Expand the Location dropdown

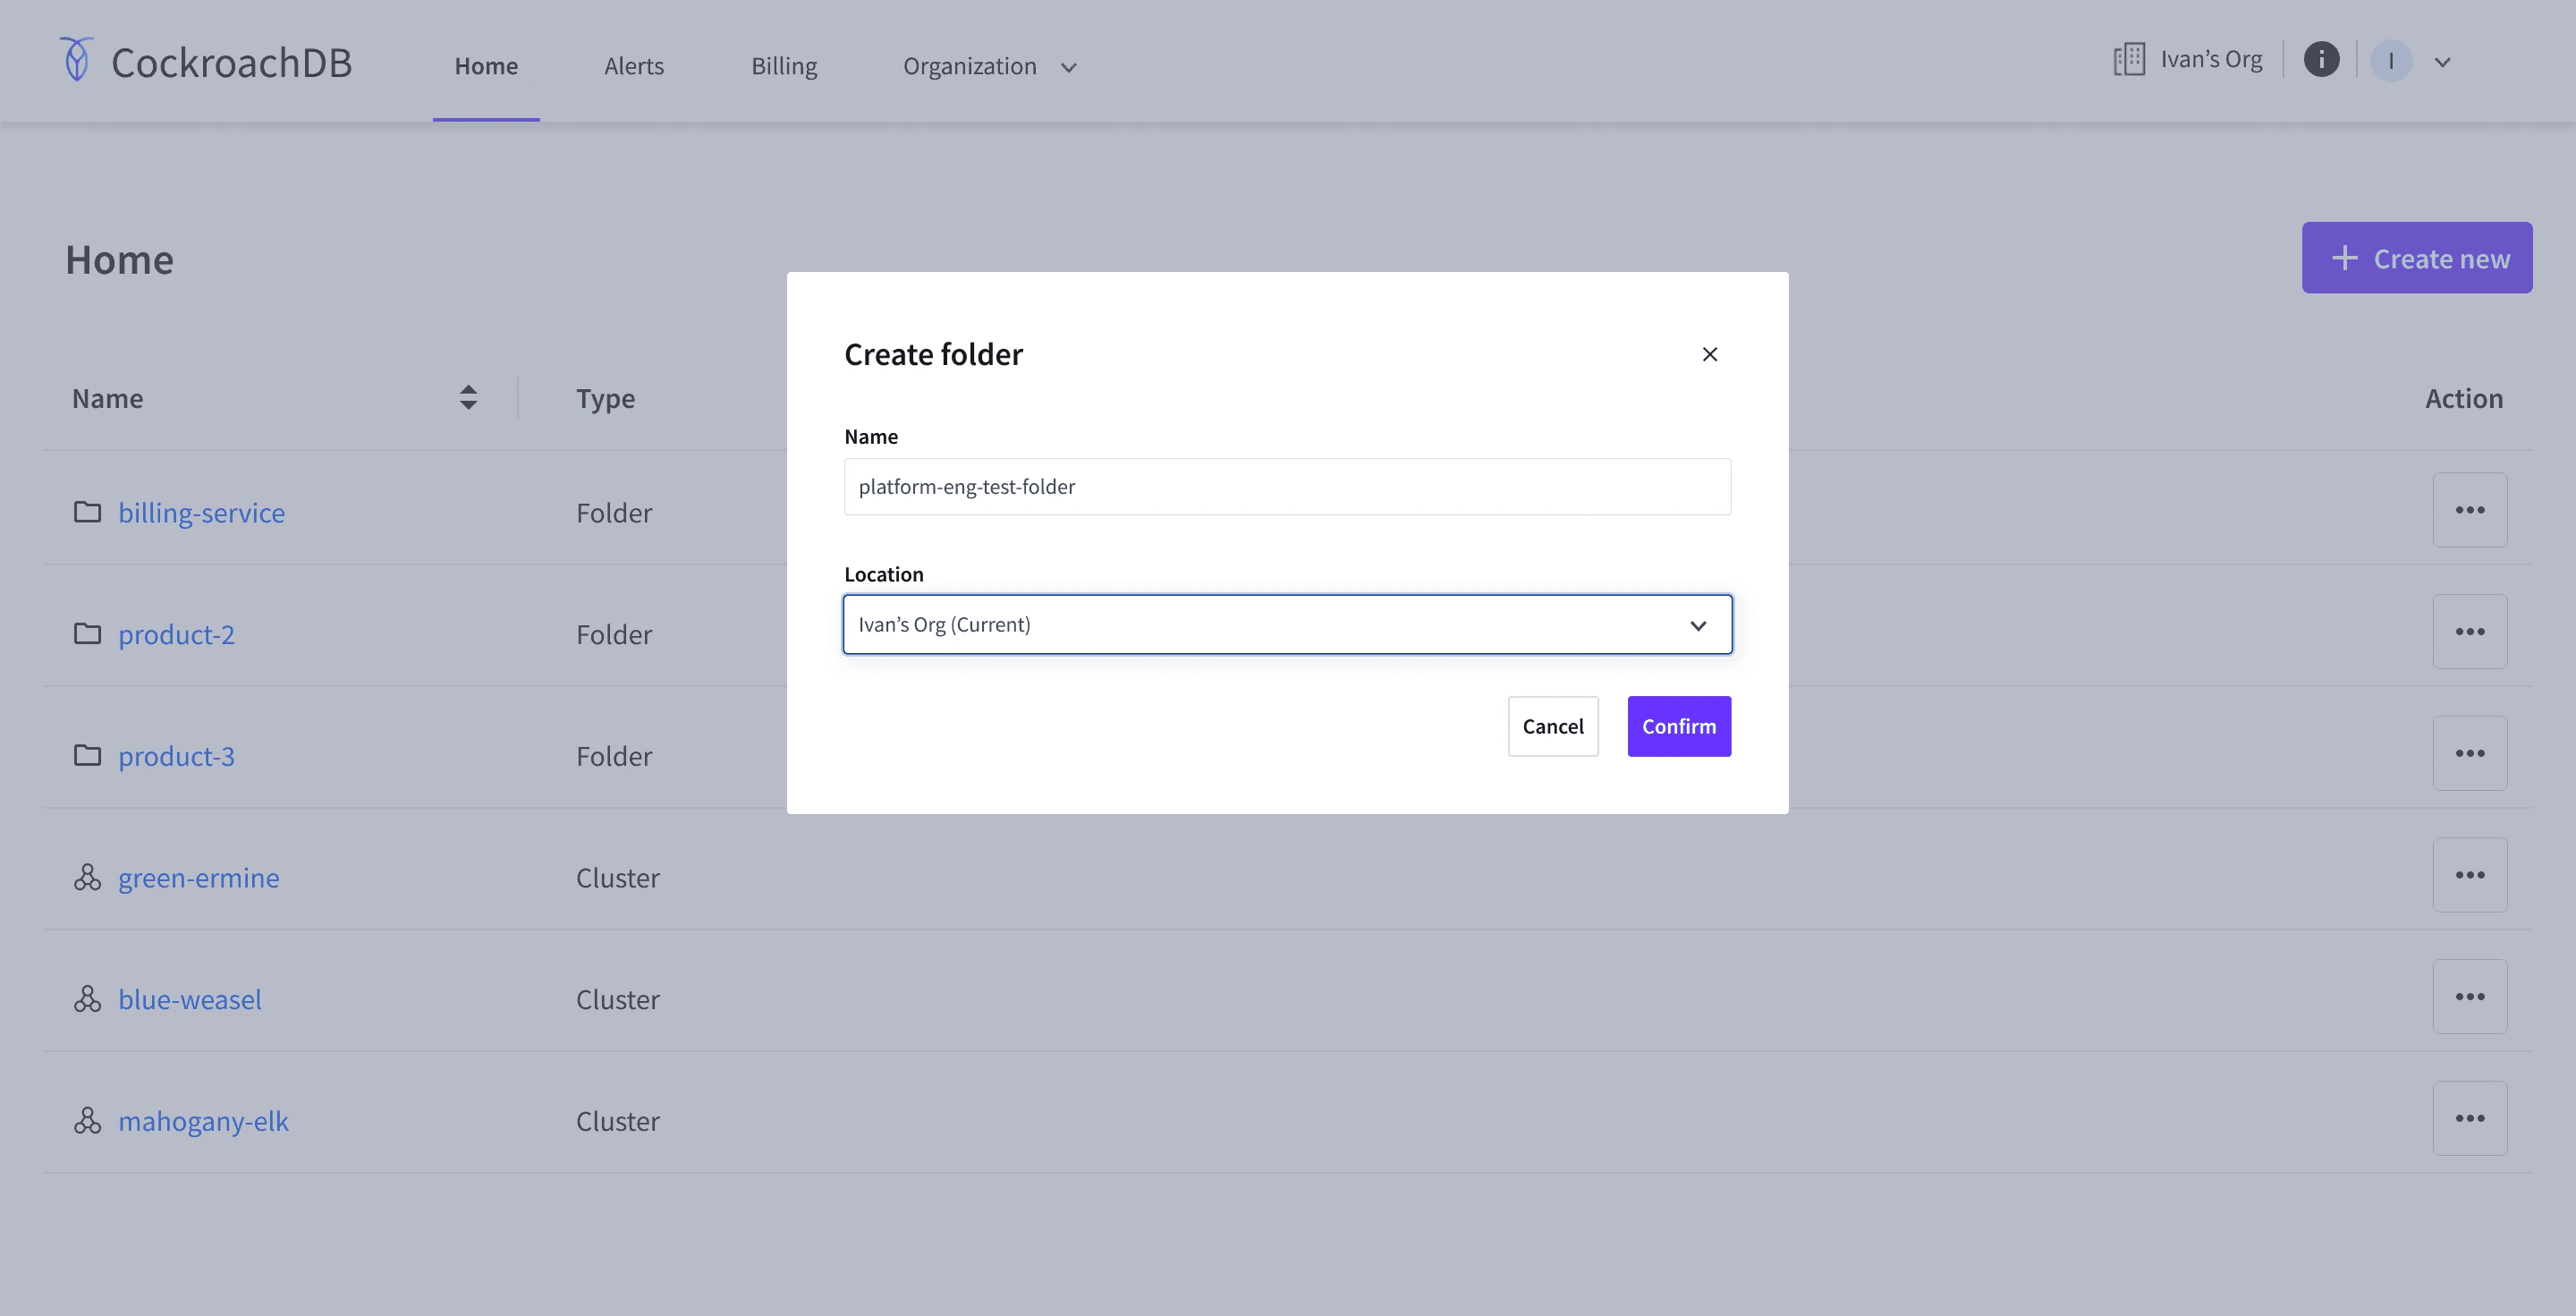pos(1287,625)
